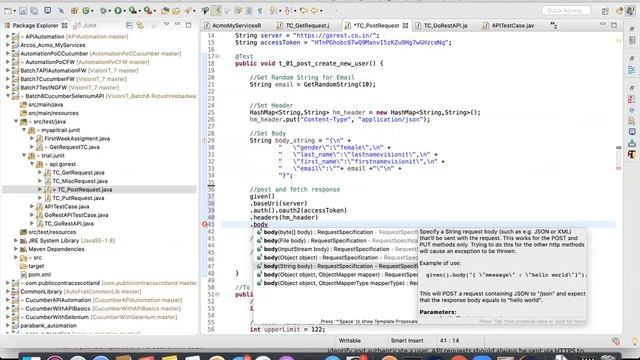Expand the CucumberWithSelenium project

click(8, 317)
